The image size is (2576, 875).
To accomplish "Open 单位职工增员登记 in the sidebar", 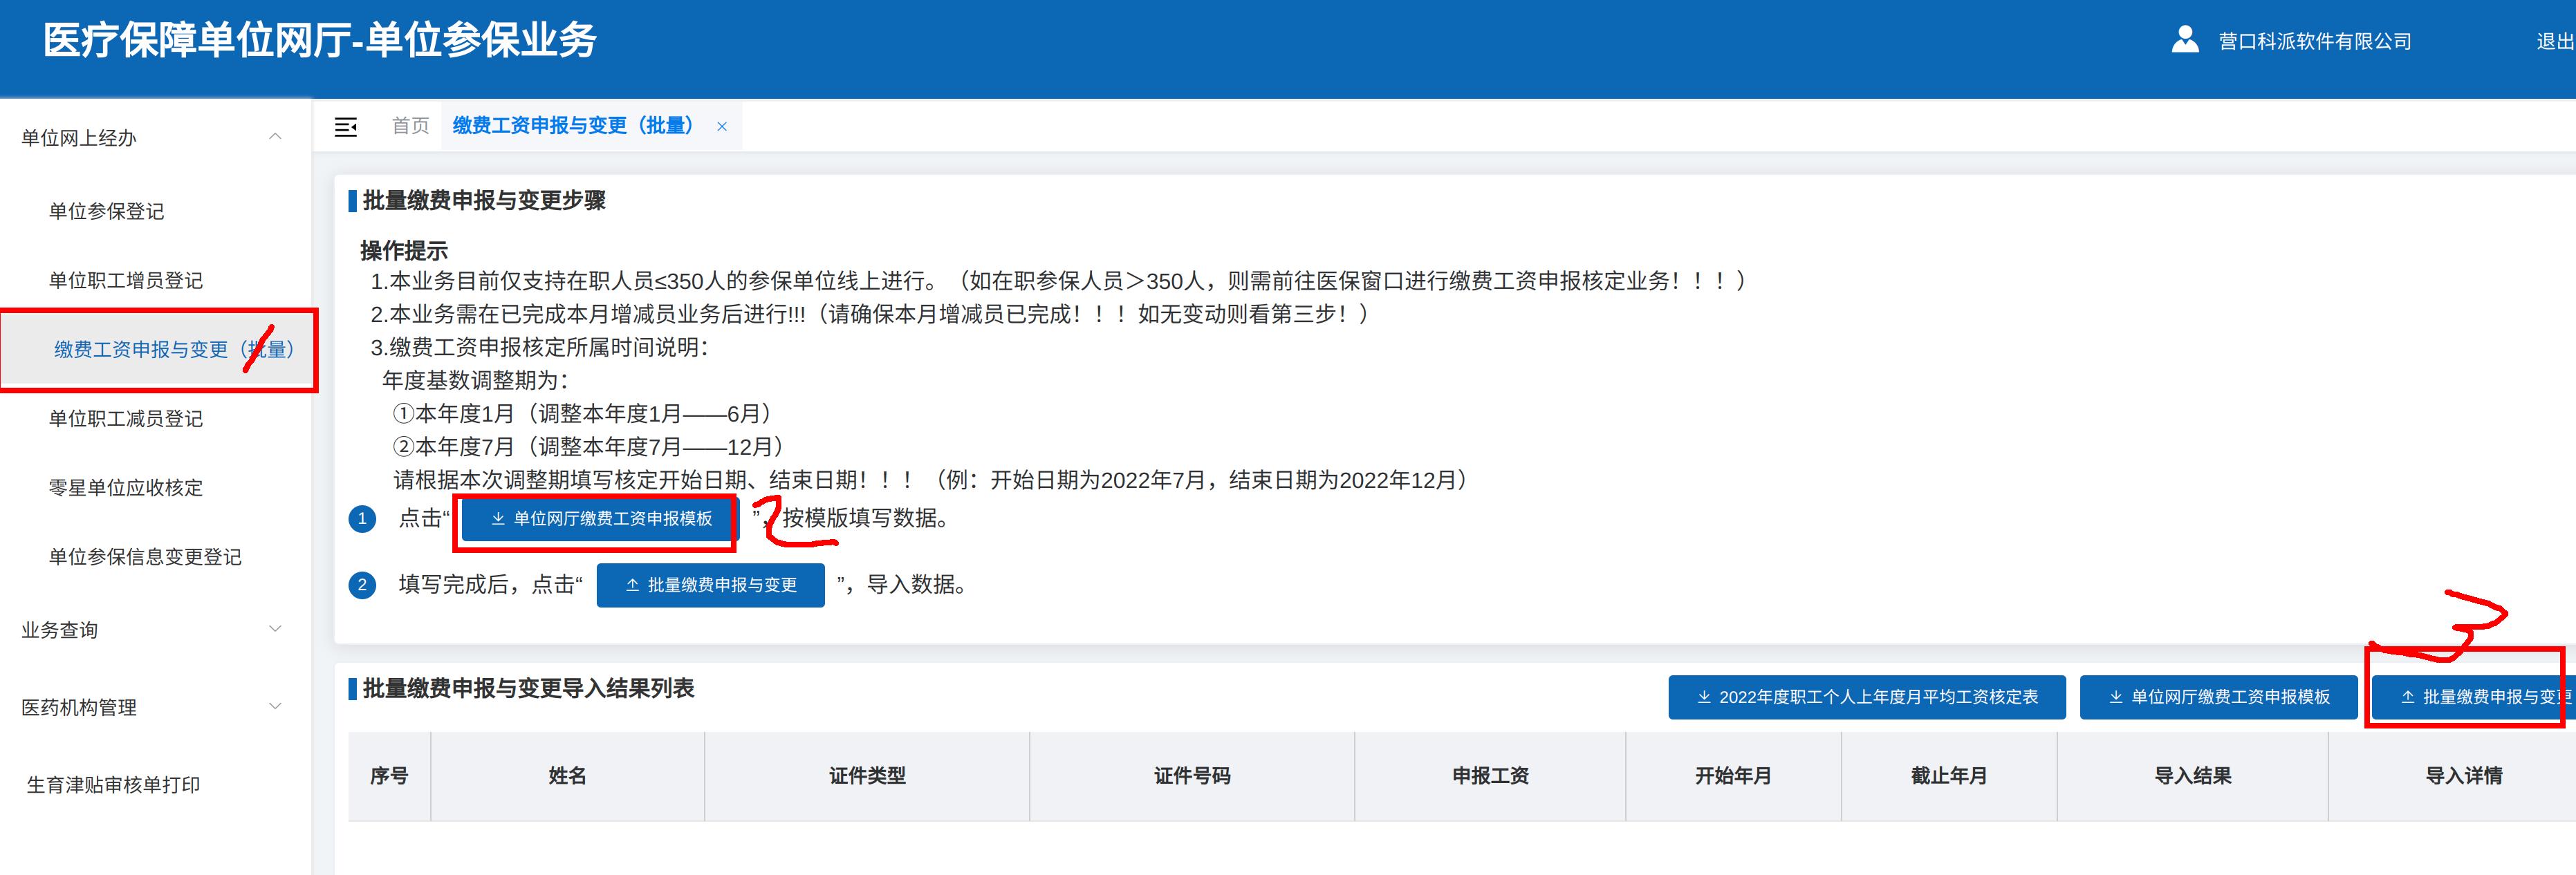I will click(126, 280).
